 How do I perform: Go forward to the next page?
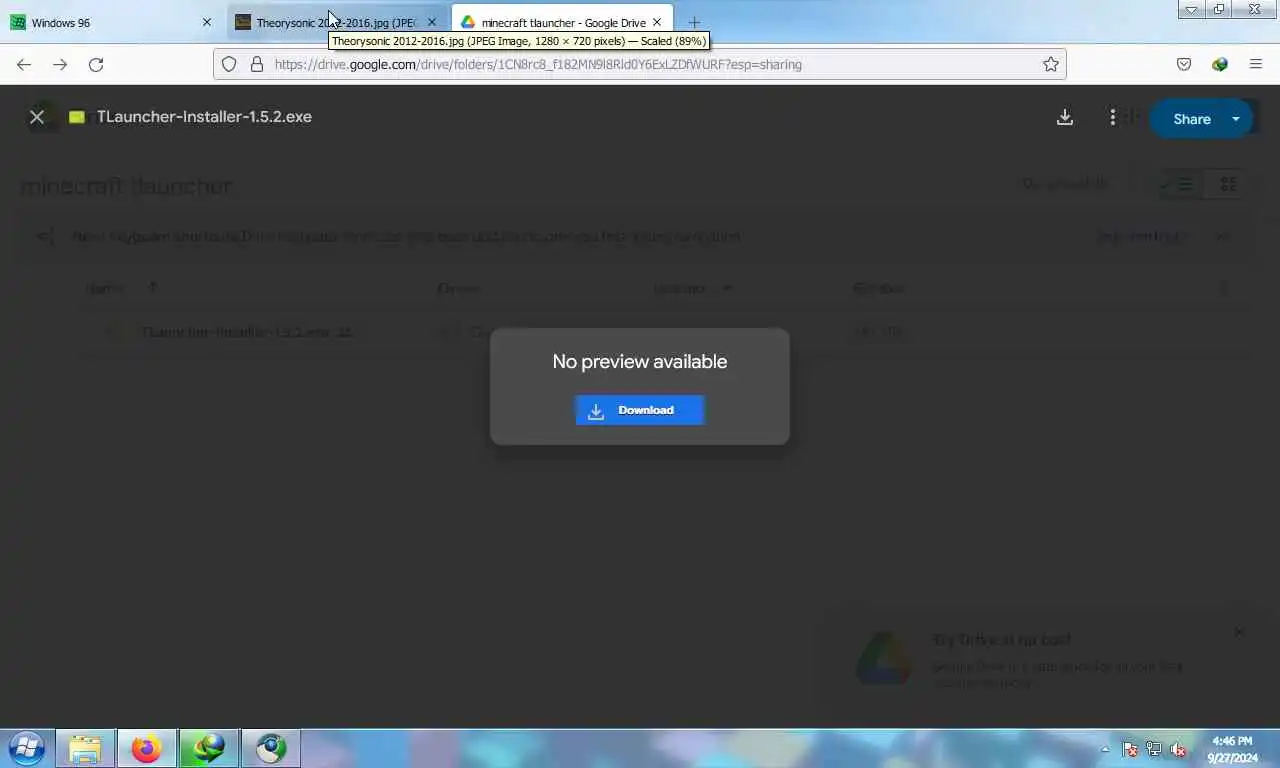(60, 64)
